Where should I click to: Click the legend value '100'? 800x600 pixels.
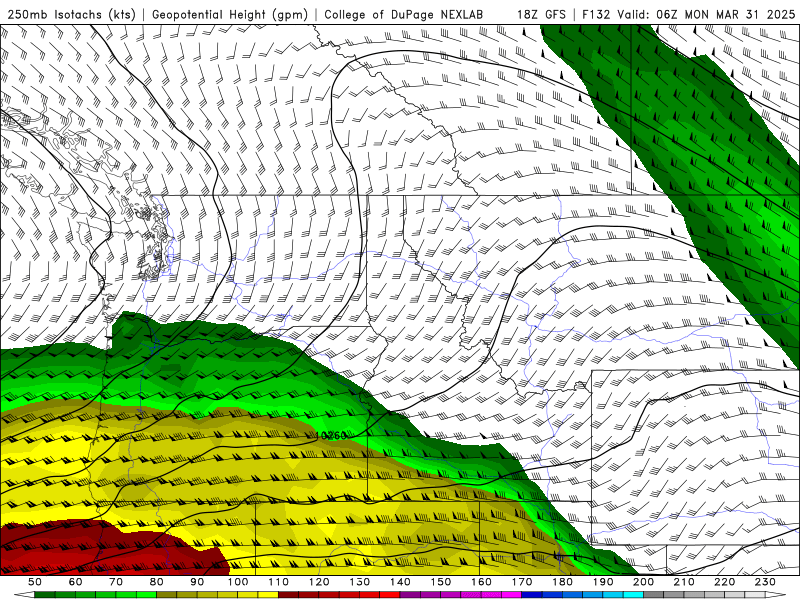[238, 582]
